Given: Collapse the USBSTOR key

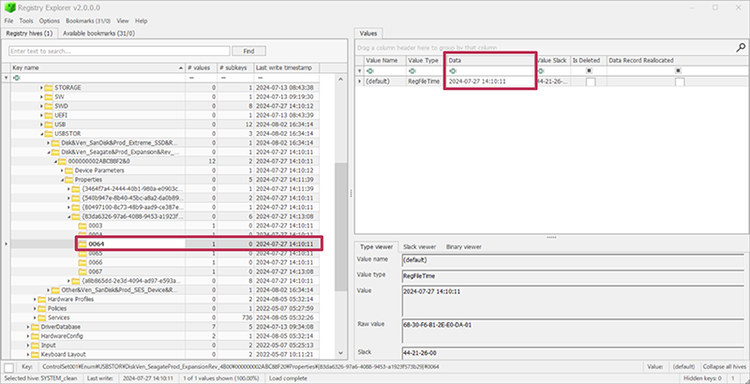Looking at the screenshot, I should point(42,134).
